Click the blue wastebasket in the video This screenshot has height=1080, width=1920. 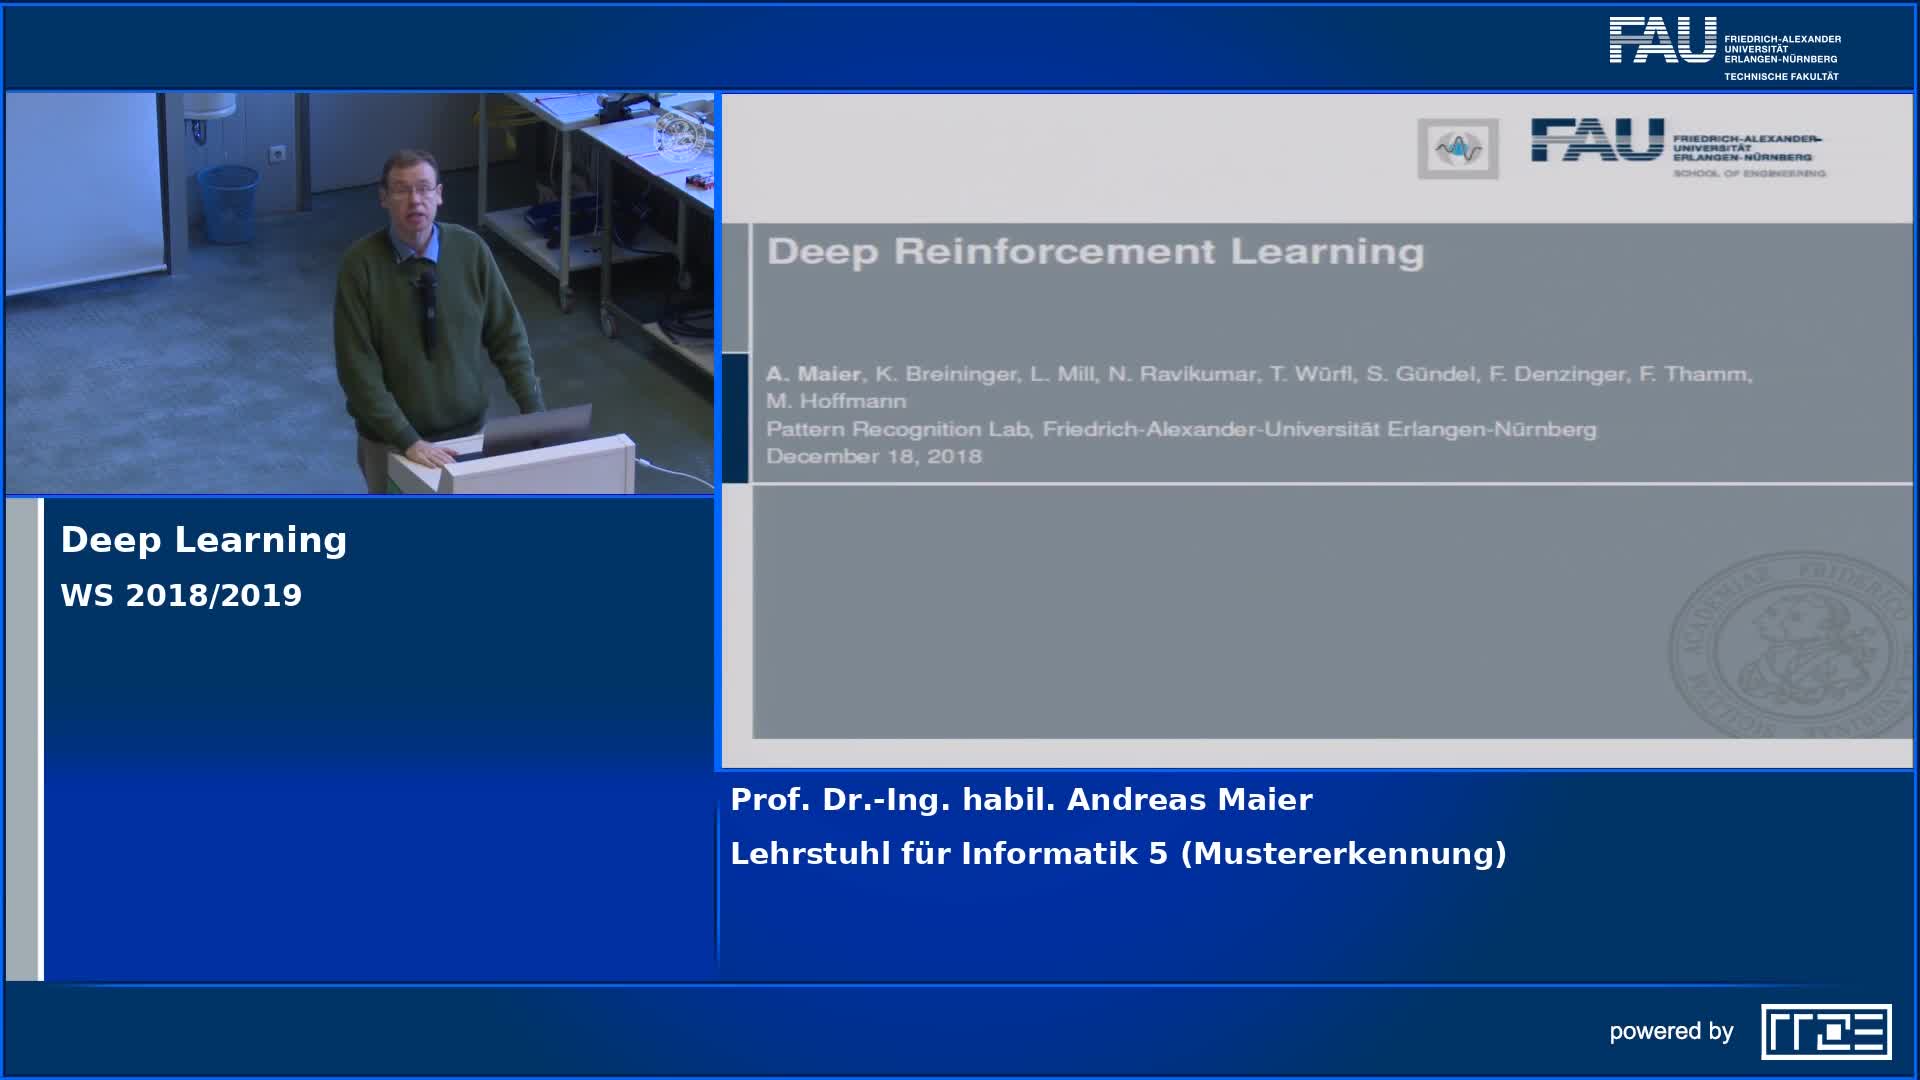click(227, 203)
